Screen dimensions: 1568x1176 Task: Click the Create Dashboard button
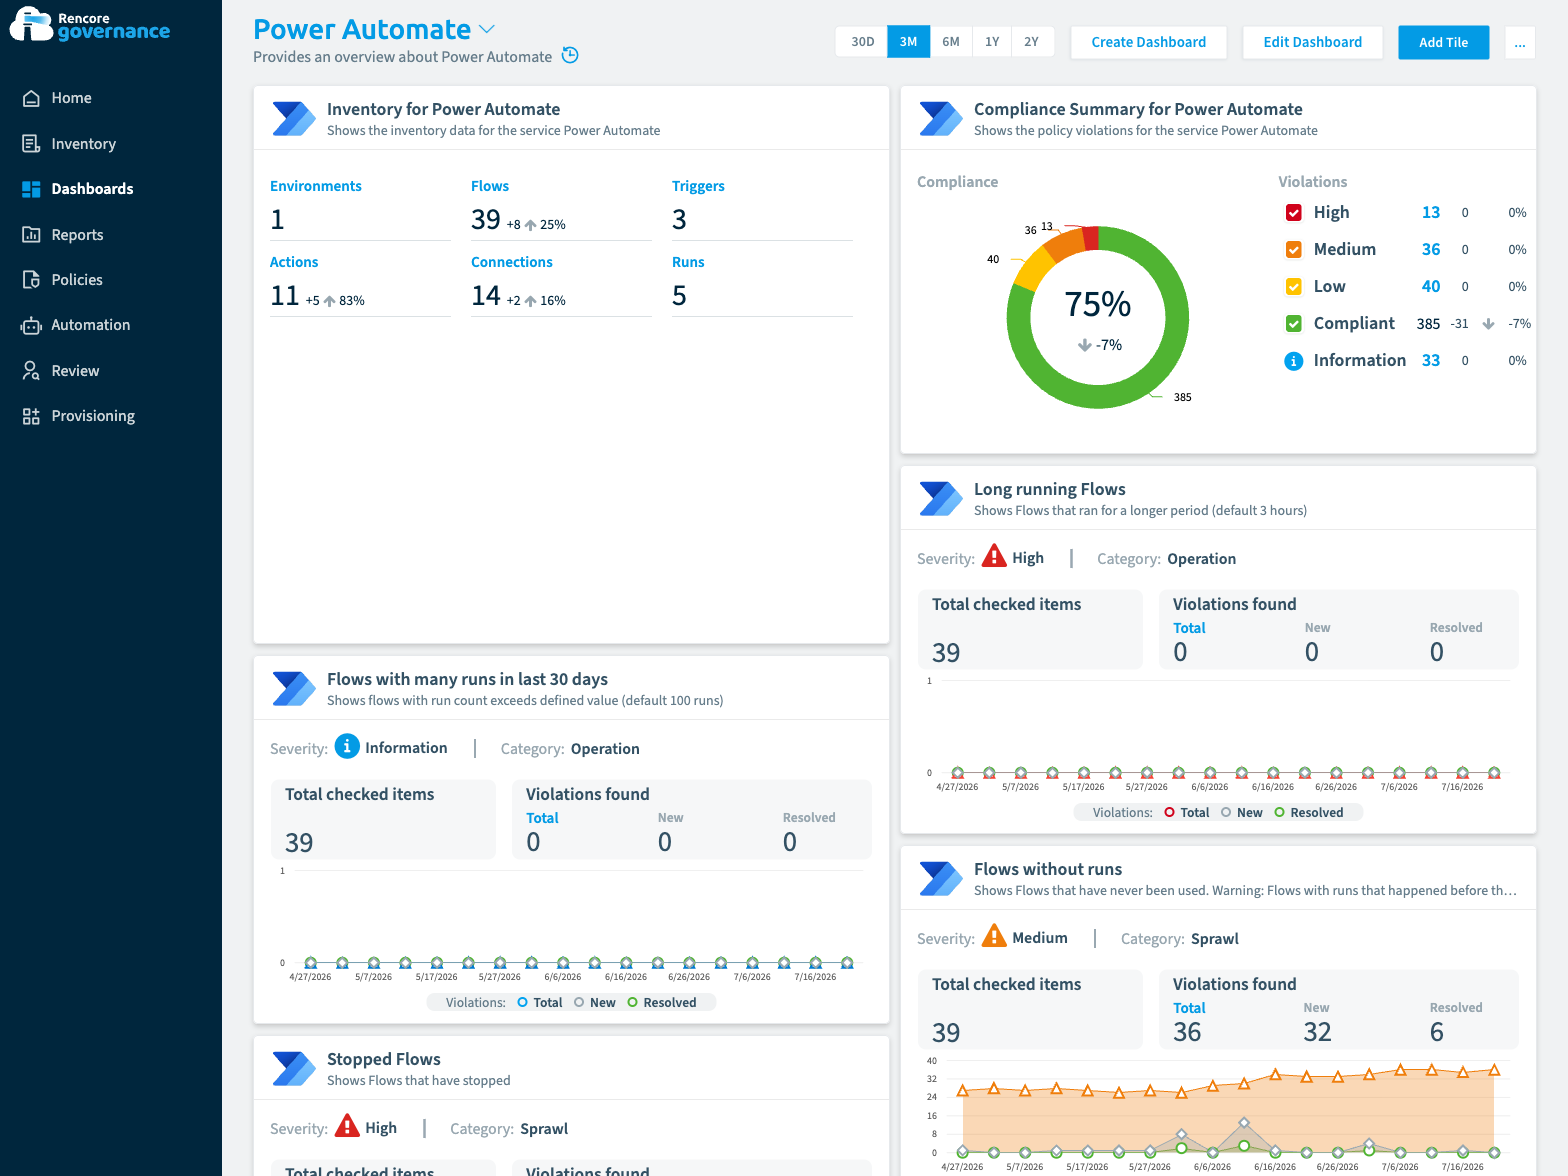pos(1148,42)
